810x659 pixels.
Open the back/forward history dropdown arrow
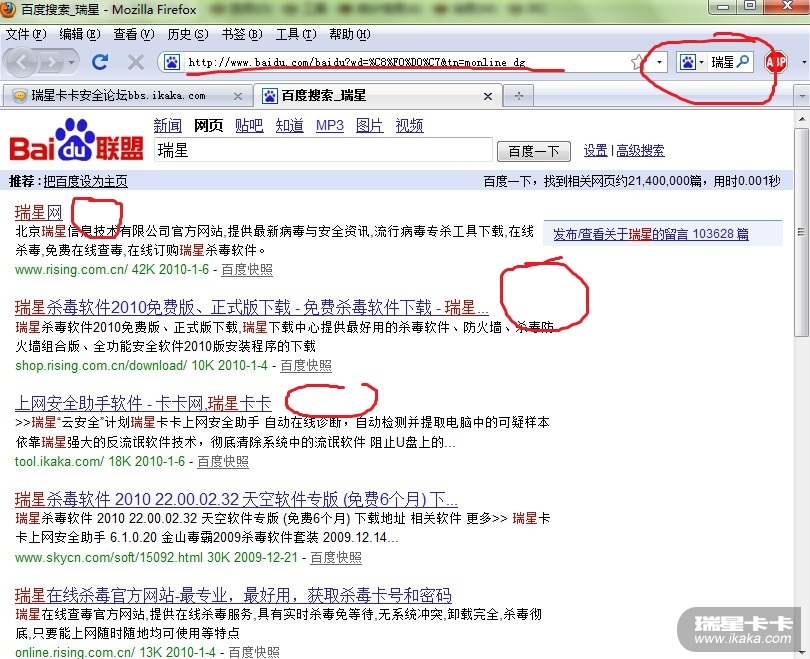[72, 62]
